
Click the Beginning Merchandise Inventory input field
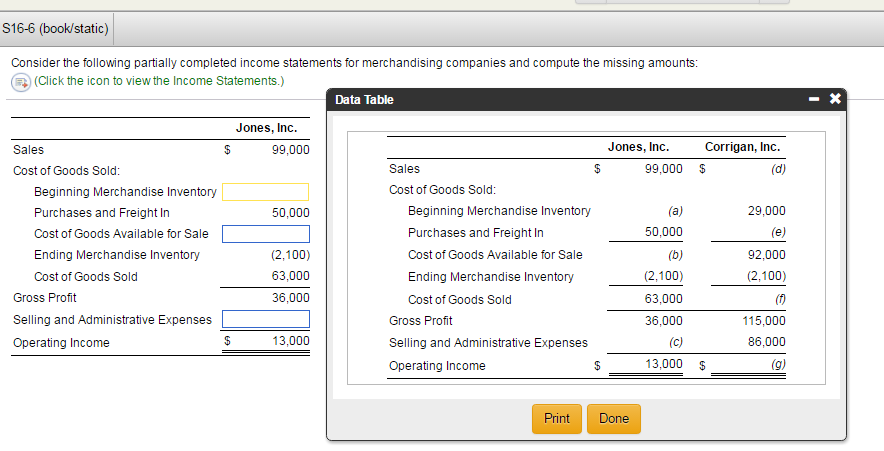click(266, 192)
